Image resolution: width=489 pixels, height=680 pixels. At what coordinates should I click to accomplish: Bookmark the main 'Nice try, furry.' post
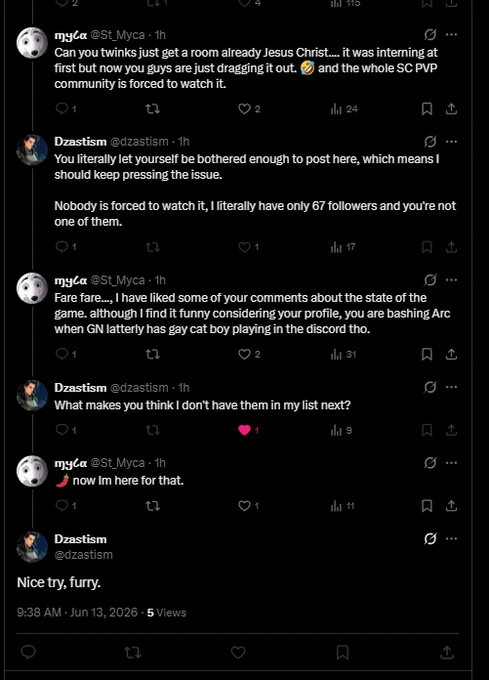pos(342,652)
